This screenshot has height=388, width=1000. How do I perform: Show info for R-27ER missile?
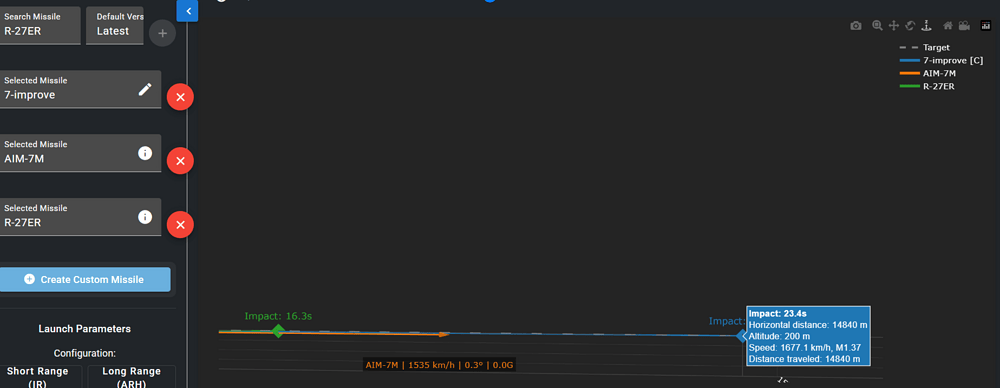coord(145,217)
